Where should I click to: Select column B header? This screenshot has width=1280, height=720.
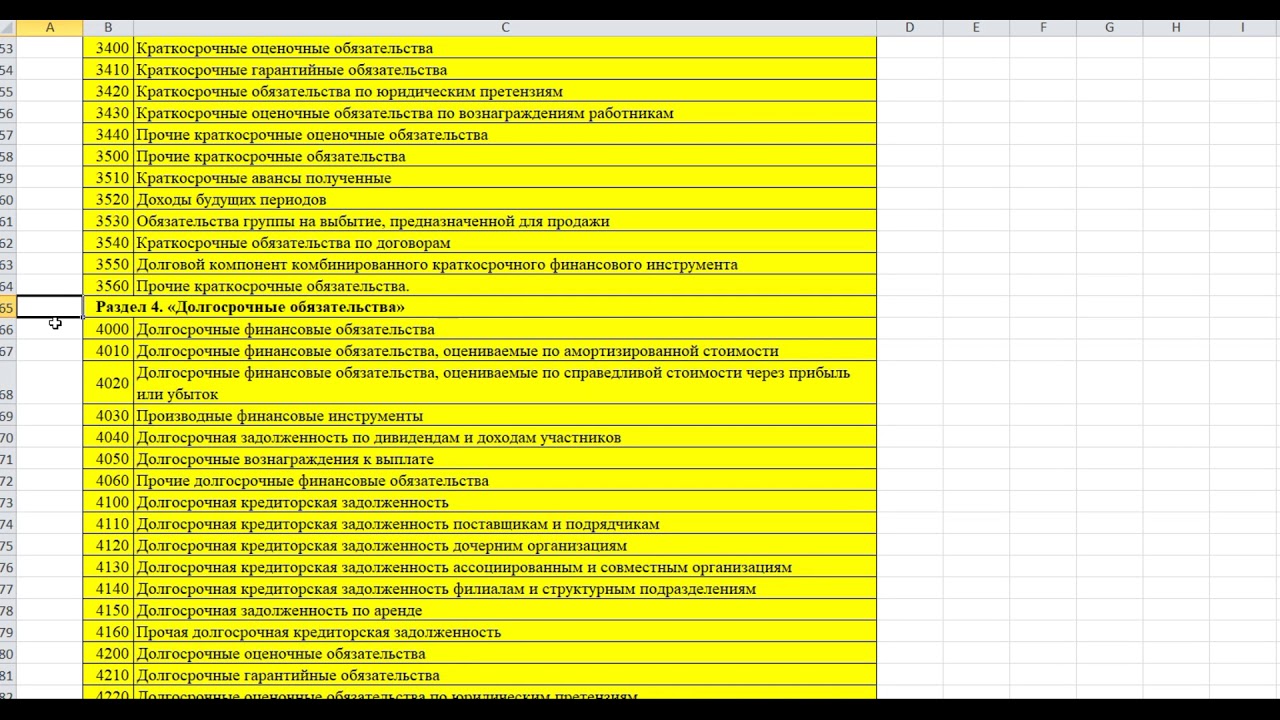point(108,27)
